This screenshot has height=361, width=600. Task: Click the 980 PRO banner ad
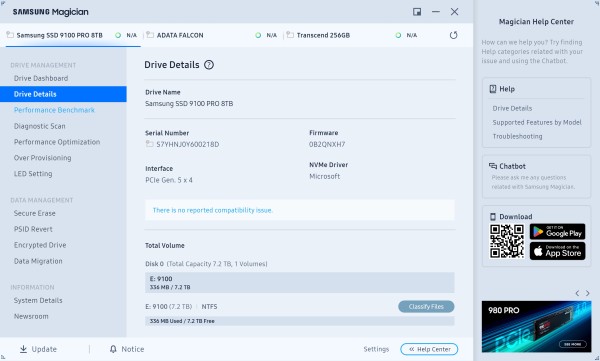[536, 327]
